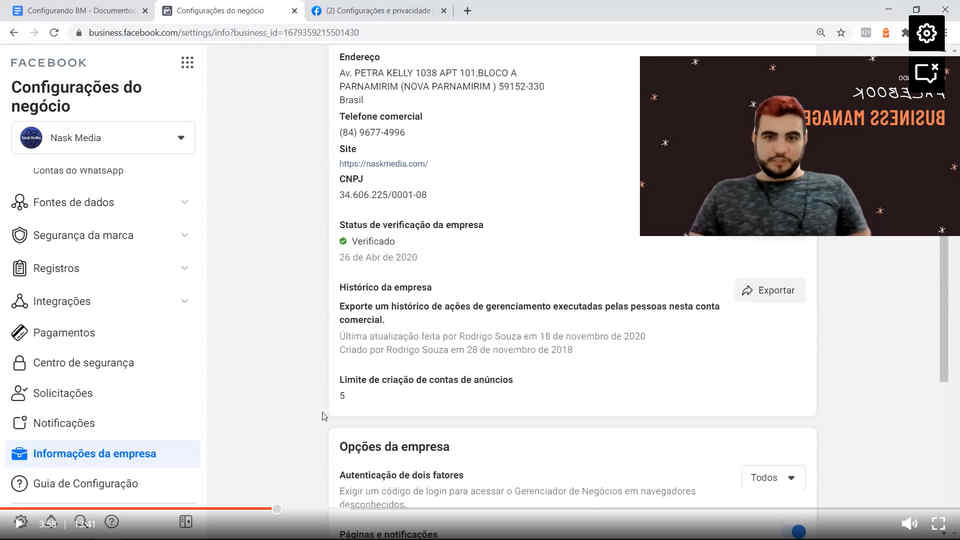Click the Registros clipboard icon
The height and width of the screenshot is (540, 960).
[x=20, y=268]
